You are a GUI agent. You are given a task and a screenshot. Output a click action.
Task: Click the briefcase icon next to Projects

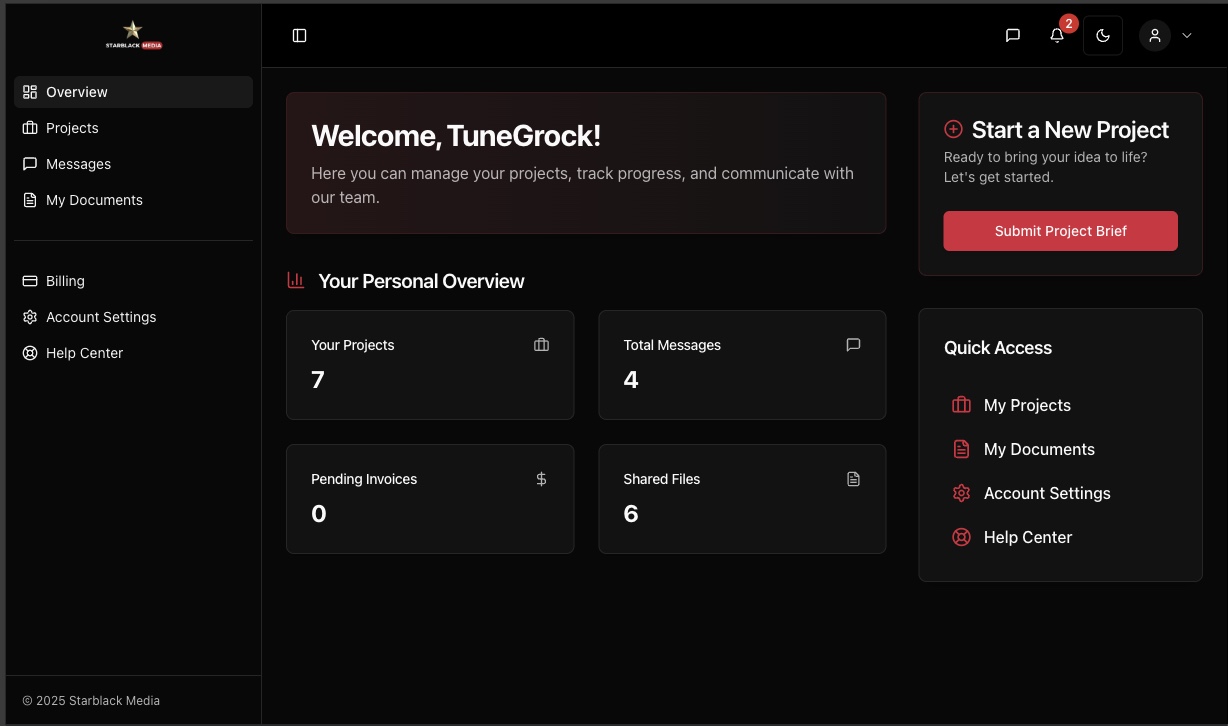coord(29,127)
